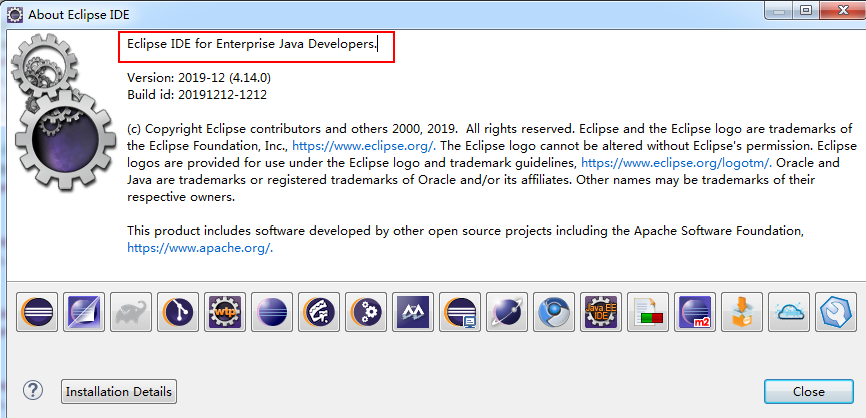
Task: Minimize the About Eclipse IDE window
Action: [x=780, y=10]
